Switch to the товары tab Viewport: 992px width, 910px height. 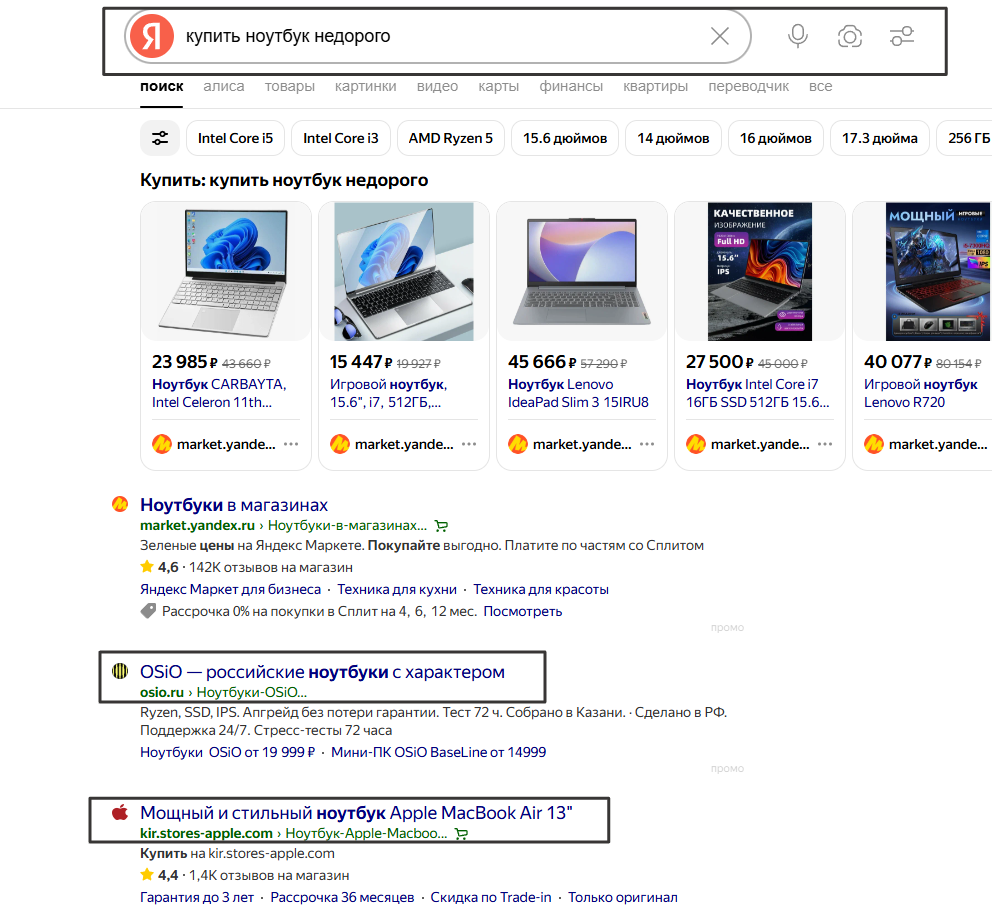[x=289, y=86]
